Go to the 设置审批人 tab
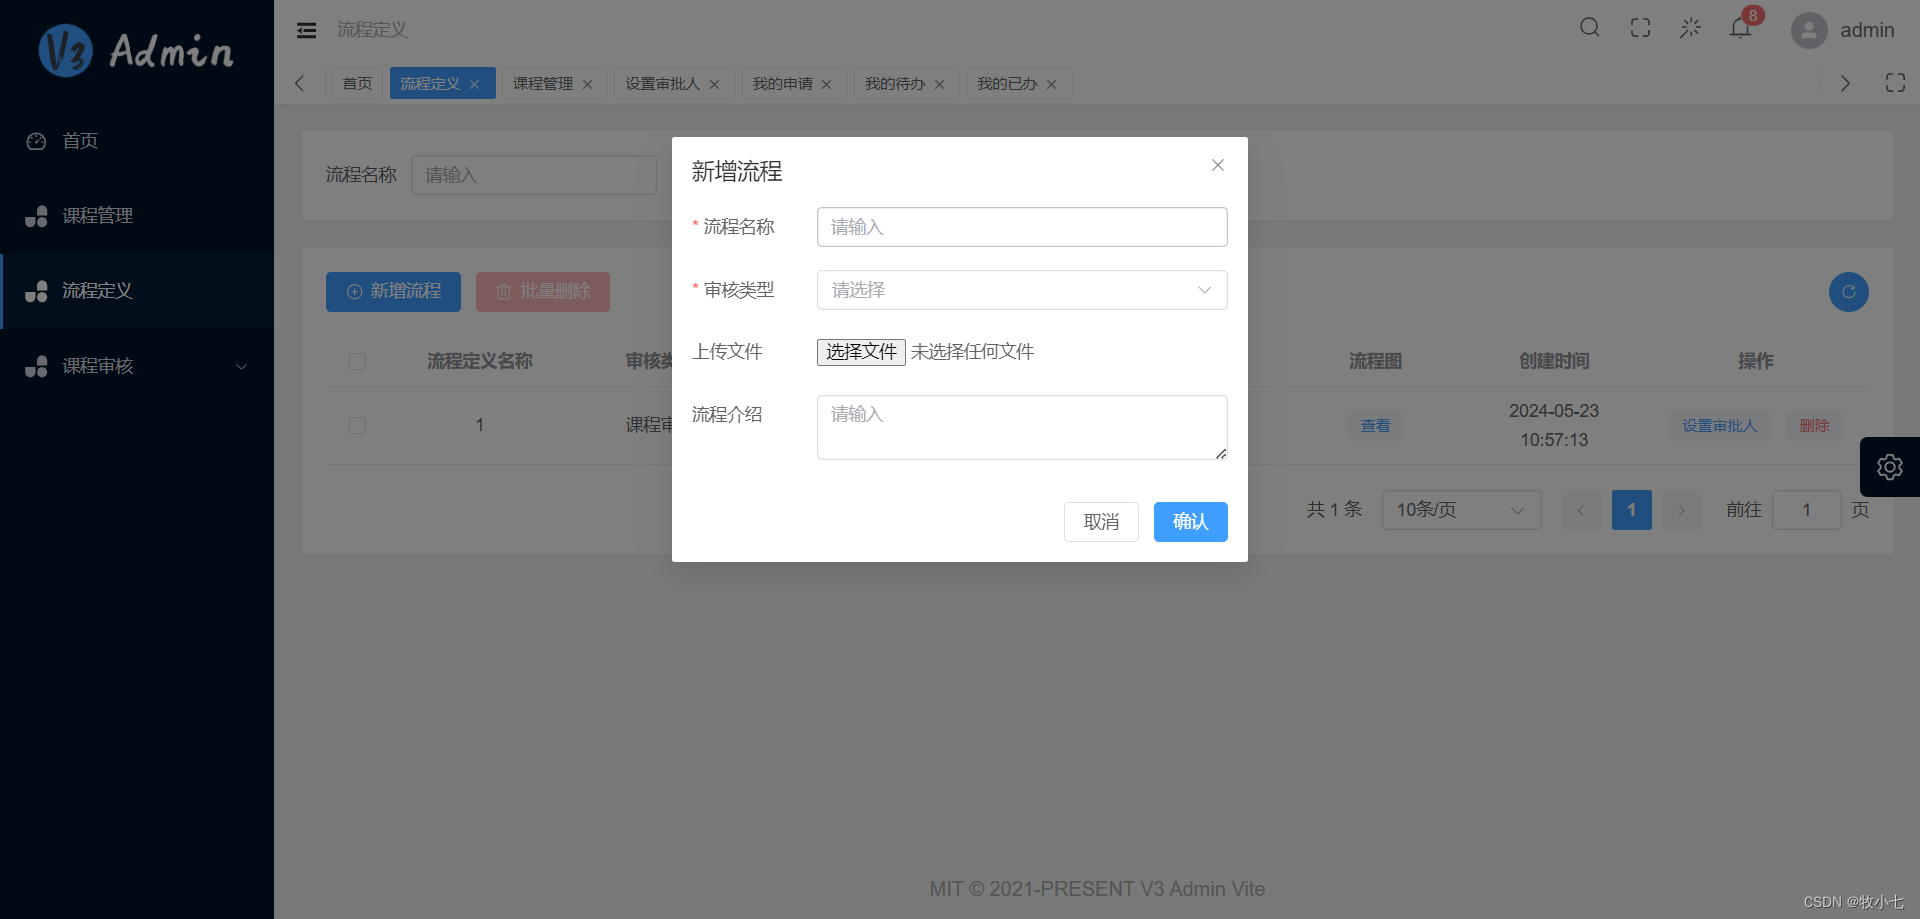1920x919 pixels. (x=664, y=83)
